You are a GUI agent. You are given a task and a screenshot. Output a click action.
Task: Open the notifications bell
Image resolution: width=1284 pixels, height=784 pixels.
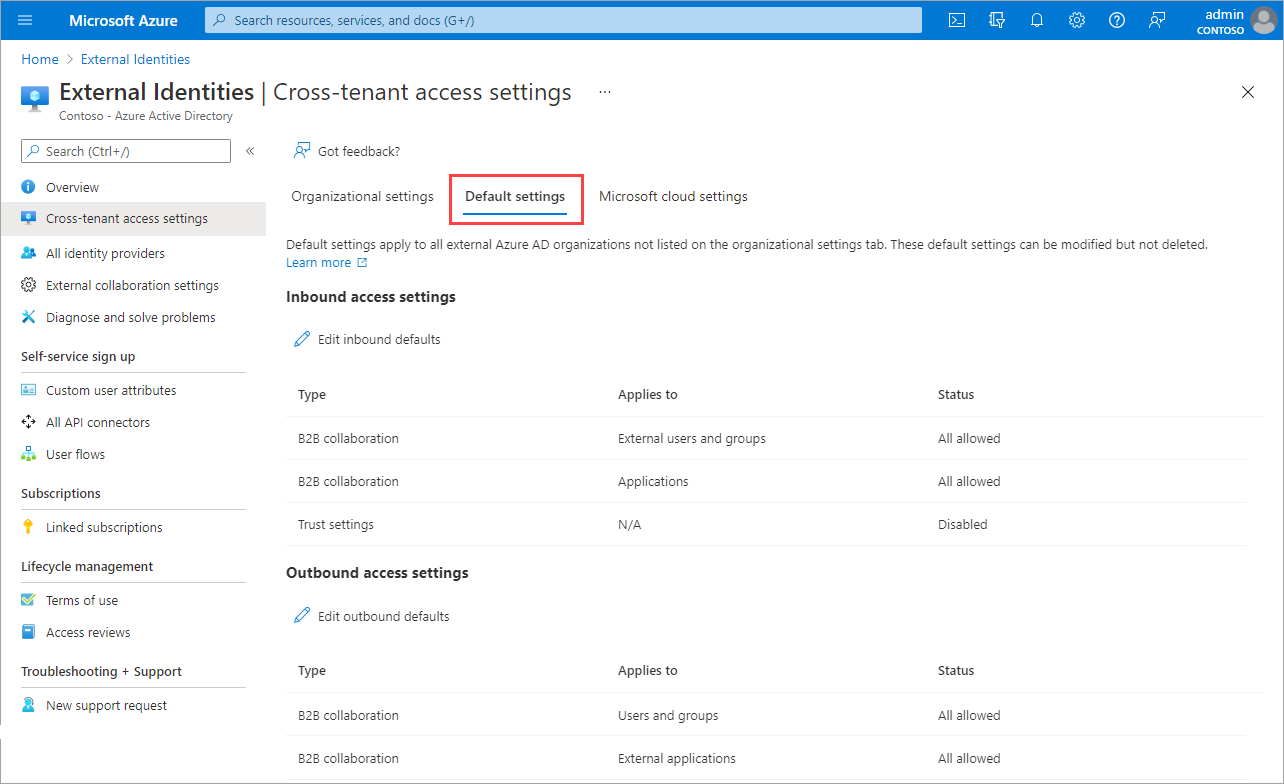[x=1037, y=20]
